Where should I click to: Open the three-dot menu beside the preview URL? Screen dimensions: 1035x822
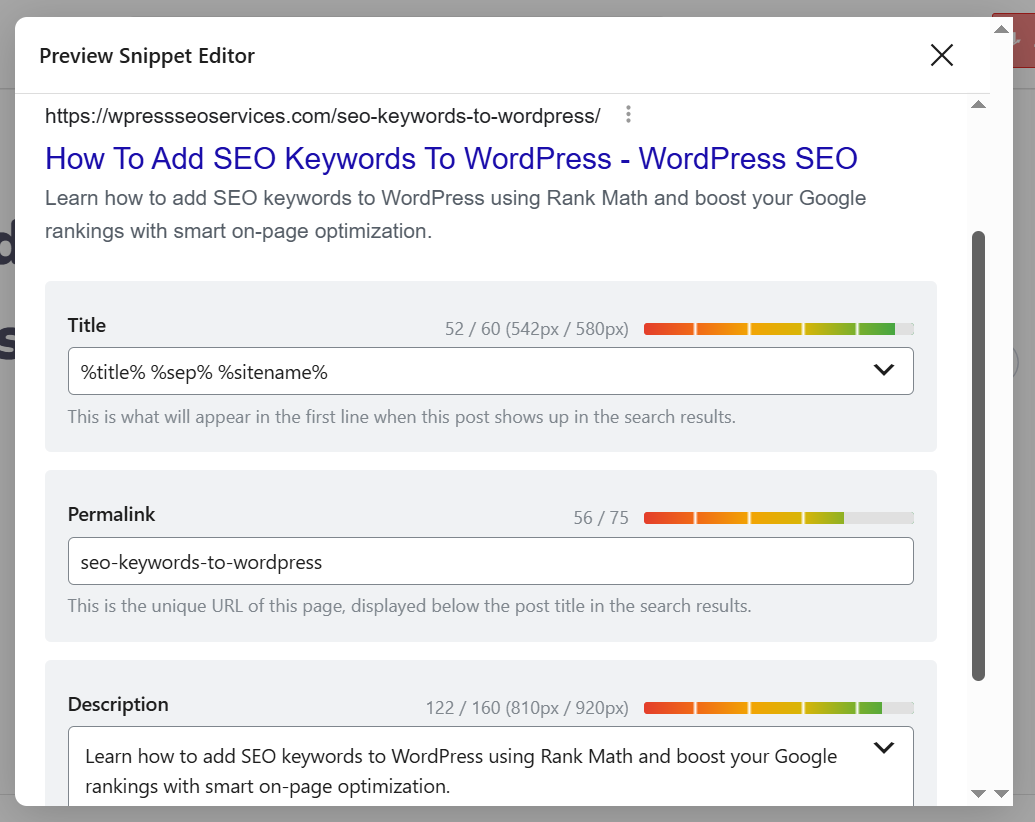(x=628, y=114)
